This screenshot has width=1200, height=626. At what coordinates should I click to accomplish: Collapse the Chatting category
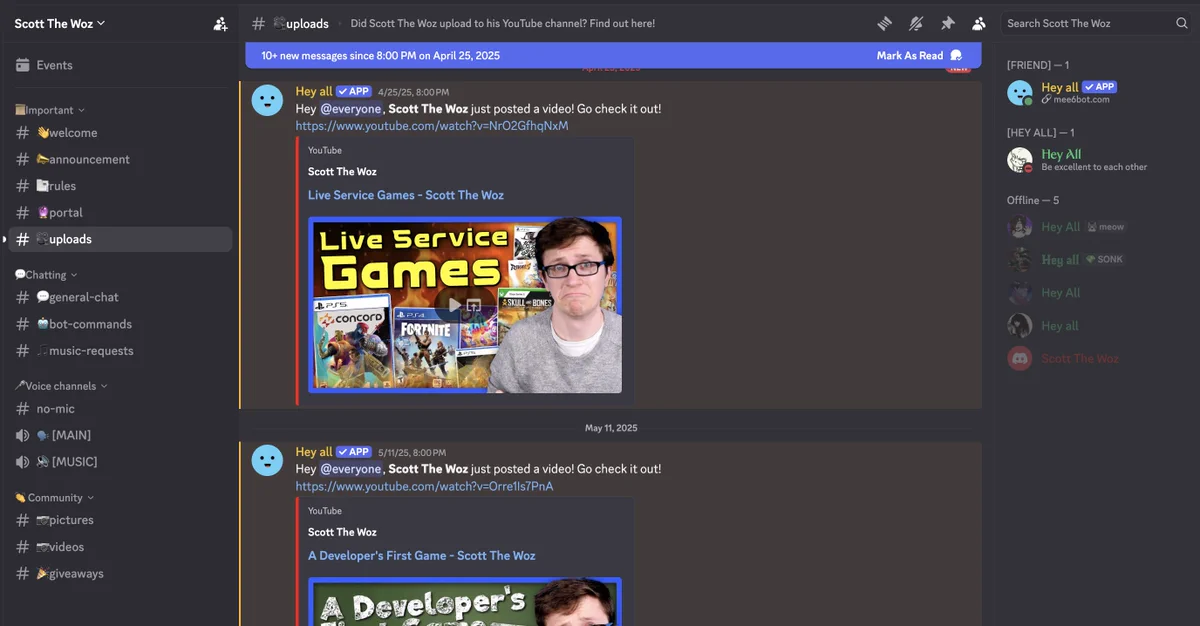click(46, 275)
